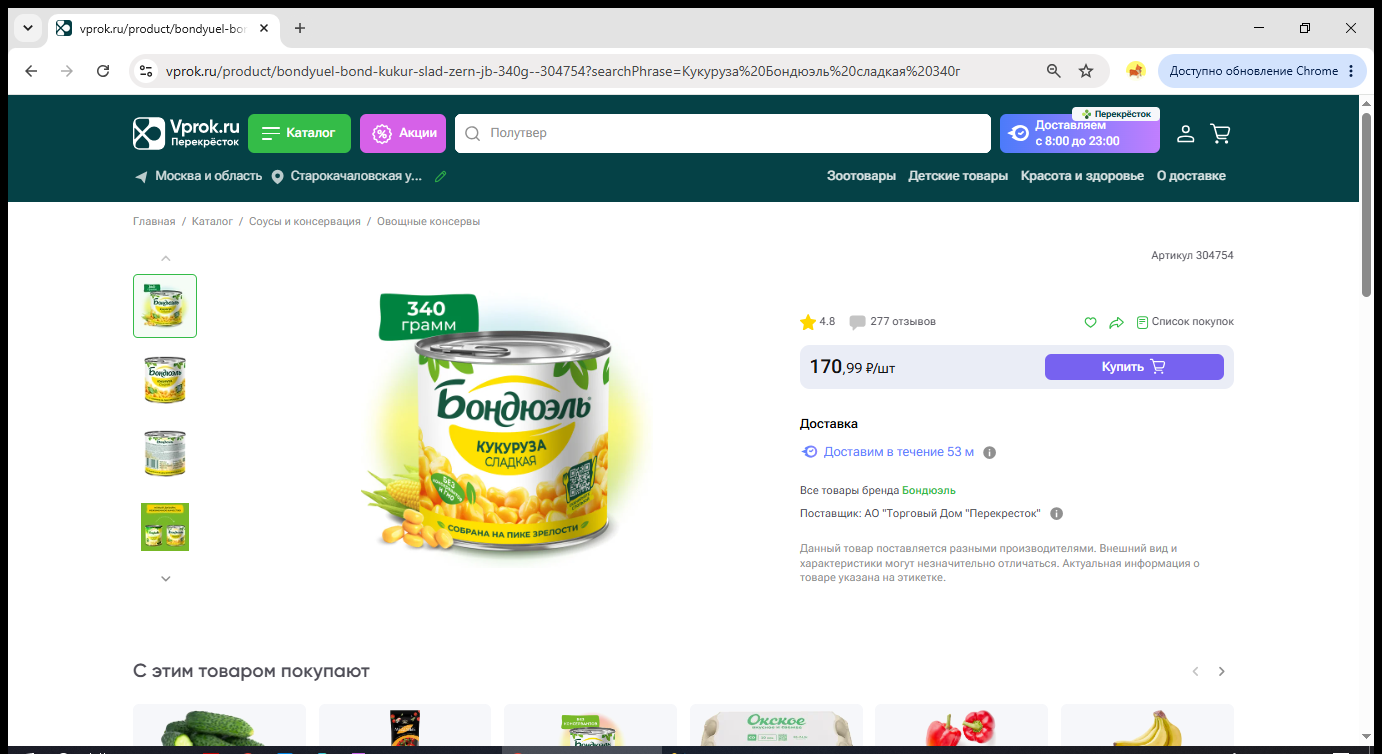Open a new browser tab

click(300, 28)
